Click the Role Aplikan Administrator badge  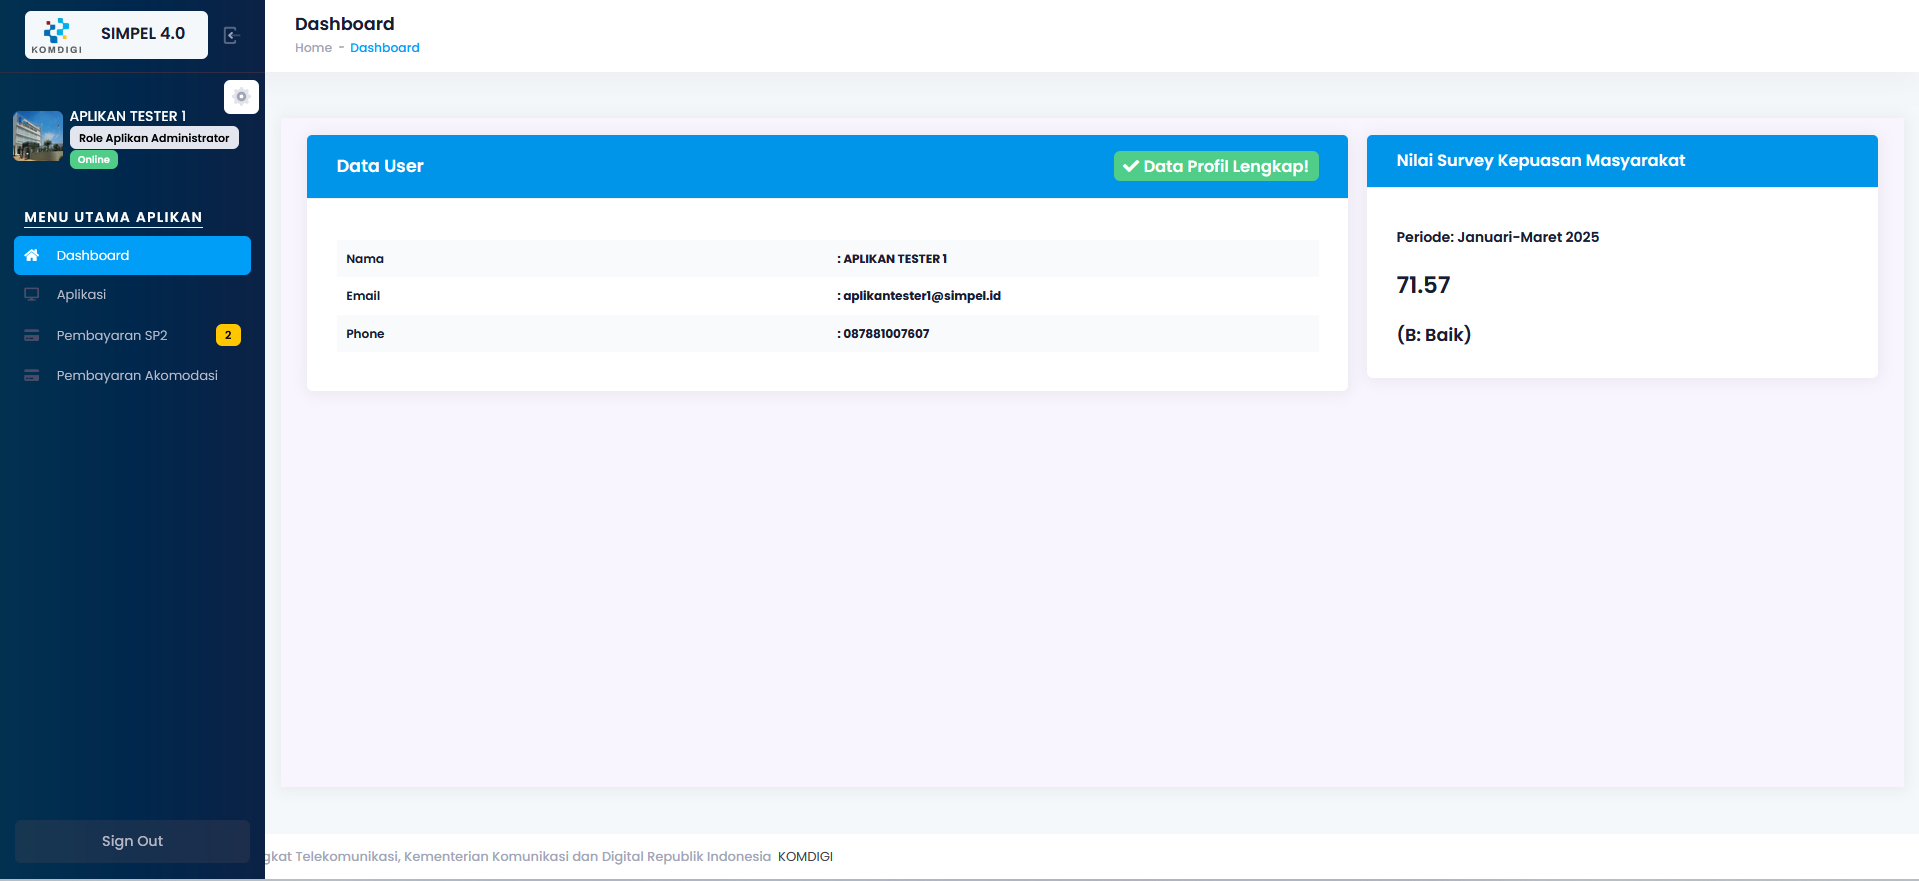[x=154, y=138]
